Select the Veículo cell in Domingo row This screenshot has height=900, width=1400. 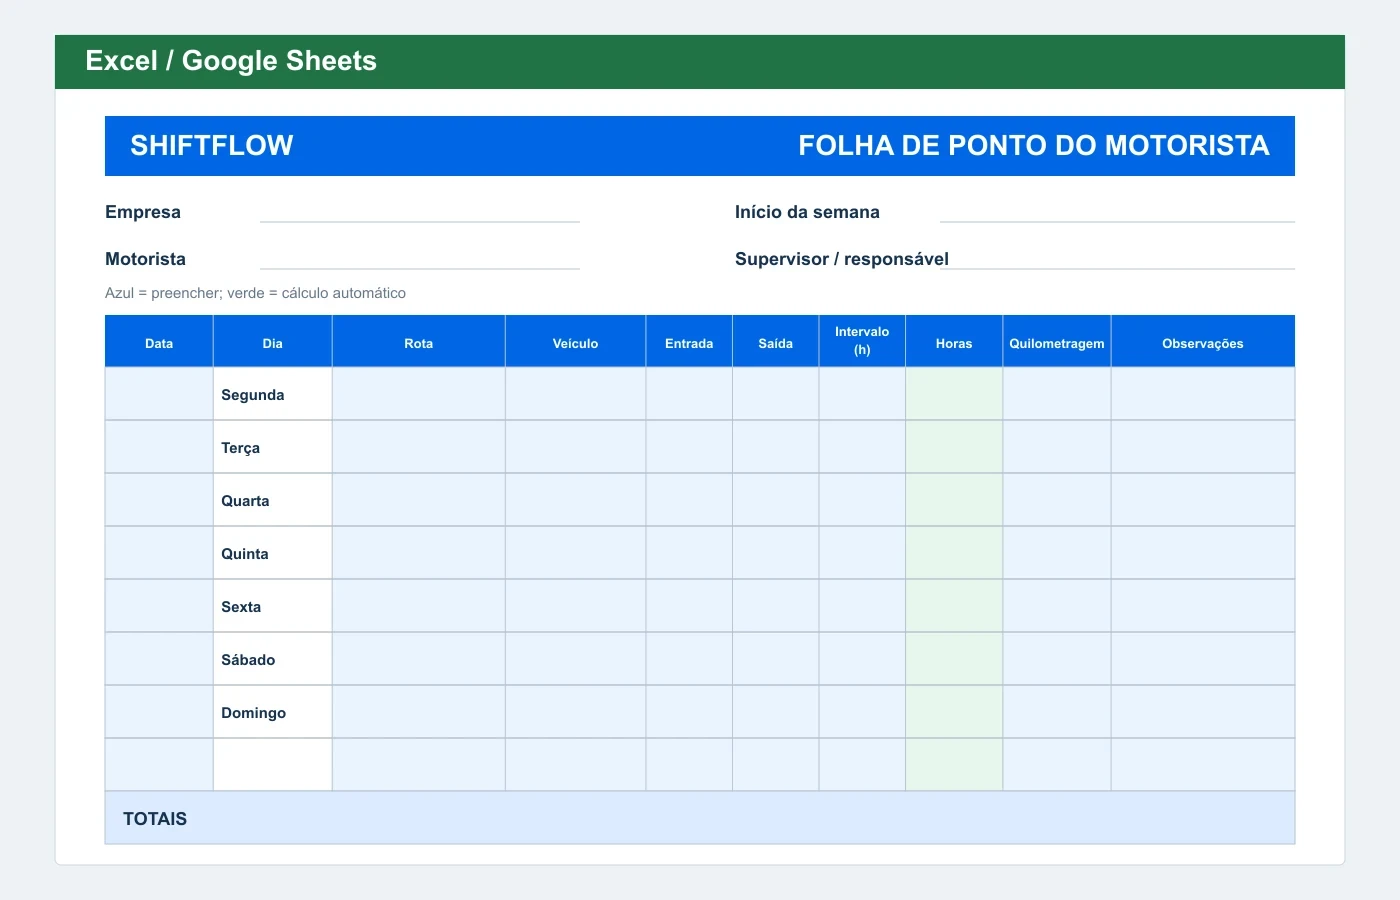coord(575,712)
